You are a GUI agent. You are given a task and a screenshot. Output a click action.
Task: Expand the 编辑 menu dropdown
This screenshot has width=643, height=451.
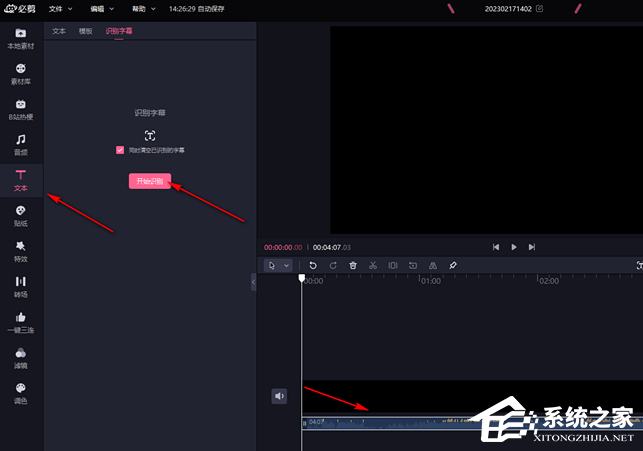coord(102,9)
